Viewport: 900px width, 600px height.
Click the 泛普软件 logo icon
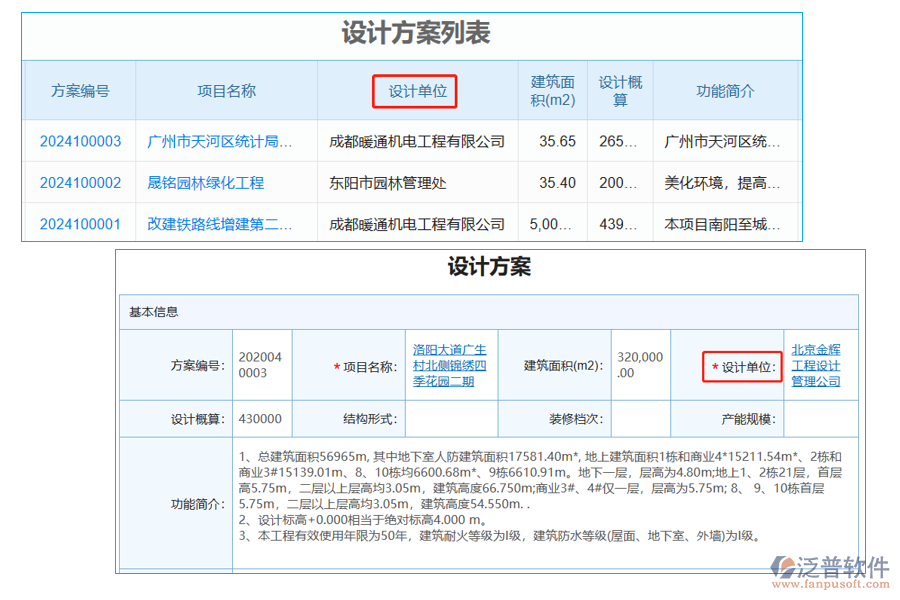click(781, 566)
